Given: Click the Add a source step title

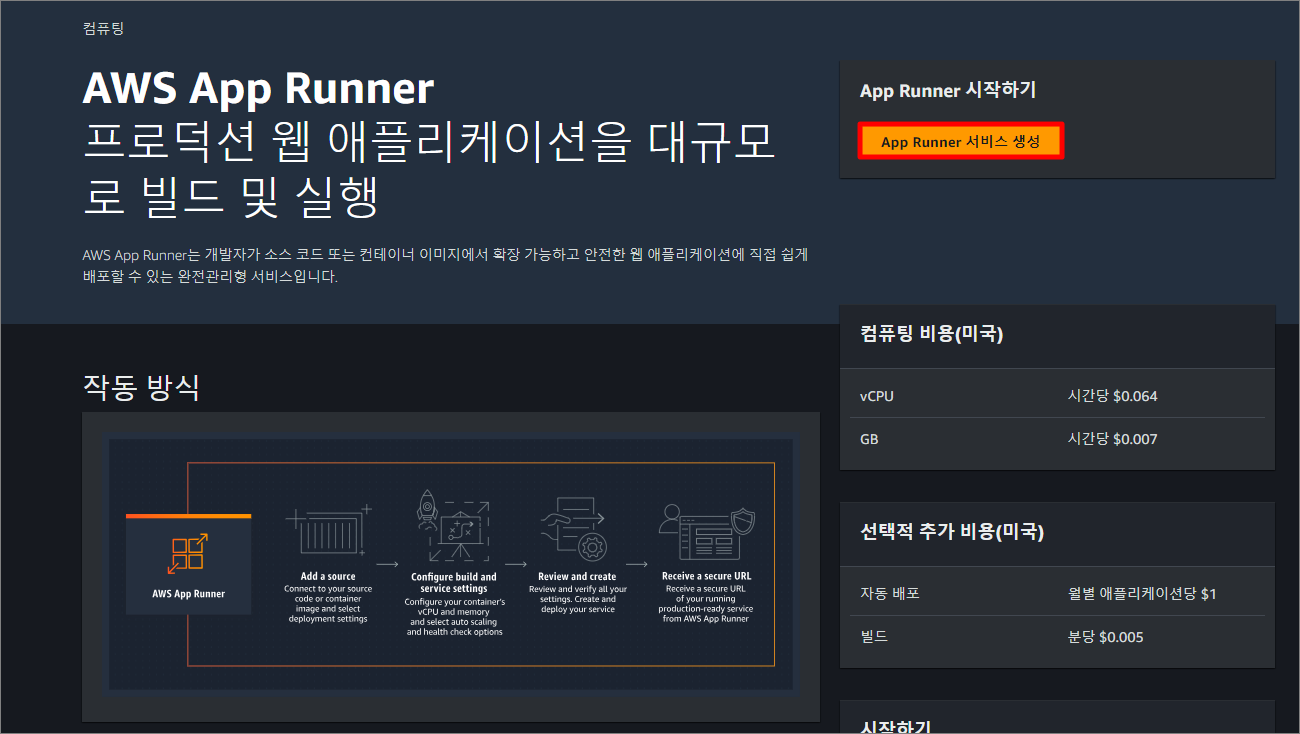Looking at the screenshot, I should tap(328, 577).
